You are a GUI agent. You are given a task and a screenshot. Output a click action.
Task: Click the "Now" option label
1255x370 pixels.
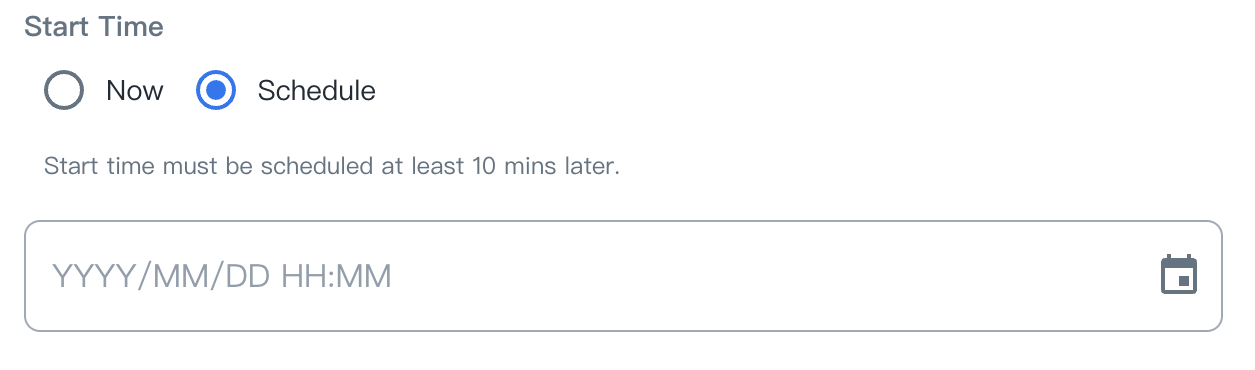[135, 91]
